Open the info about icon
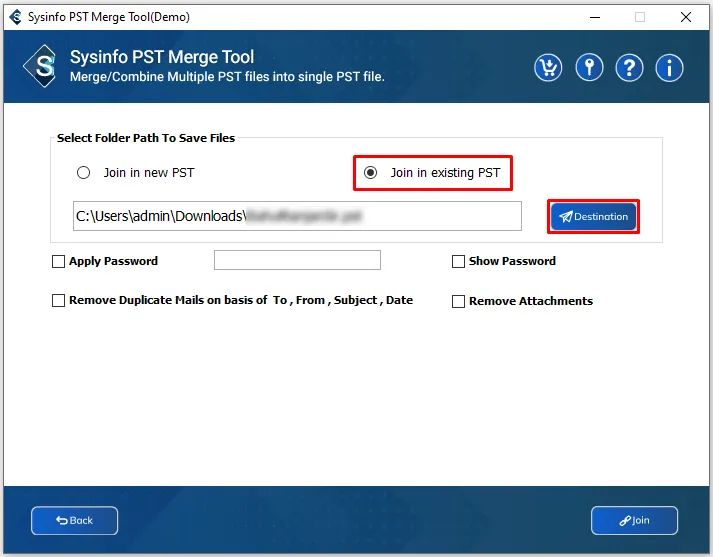This screenshot has height=557, width=713. pos(669,68)
